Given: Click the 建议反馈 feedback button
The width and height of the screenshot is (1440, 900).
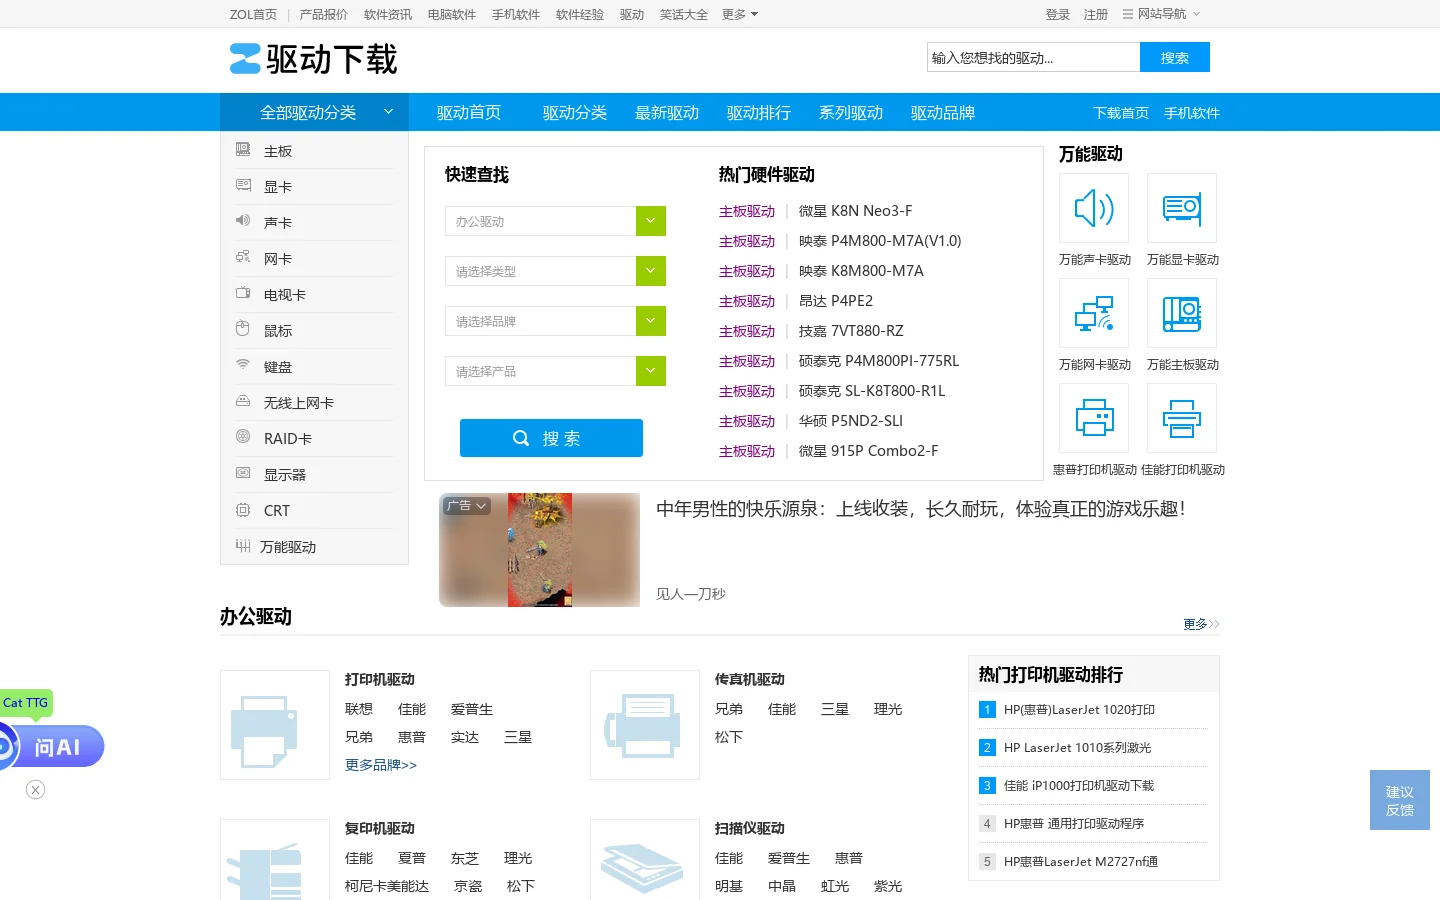Looking at the screenshot, I should pos(1400,800).
